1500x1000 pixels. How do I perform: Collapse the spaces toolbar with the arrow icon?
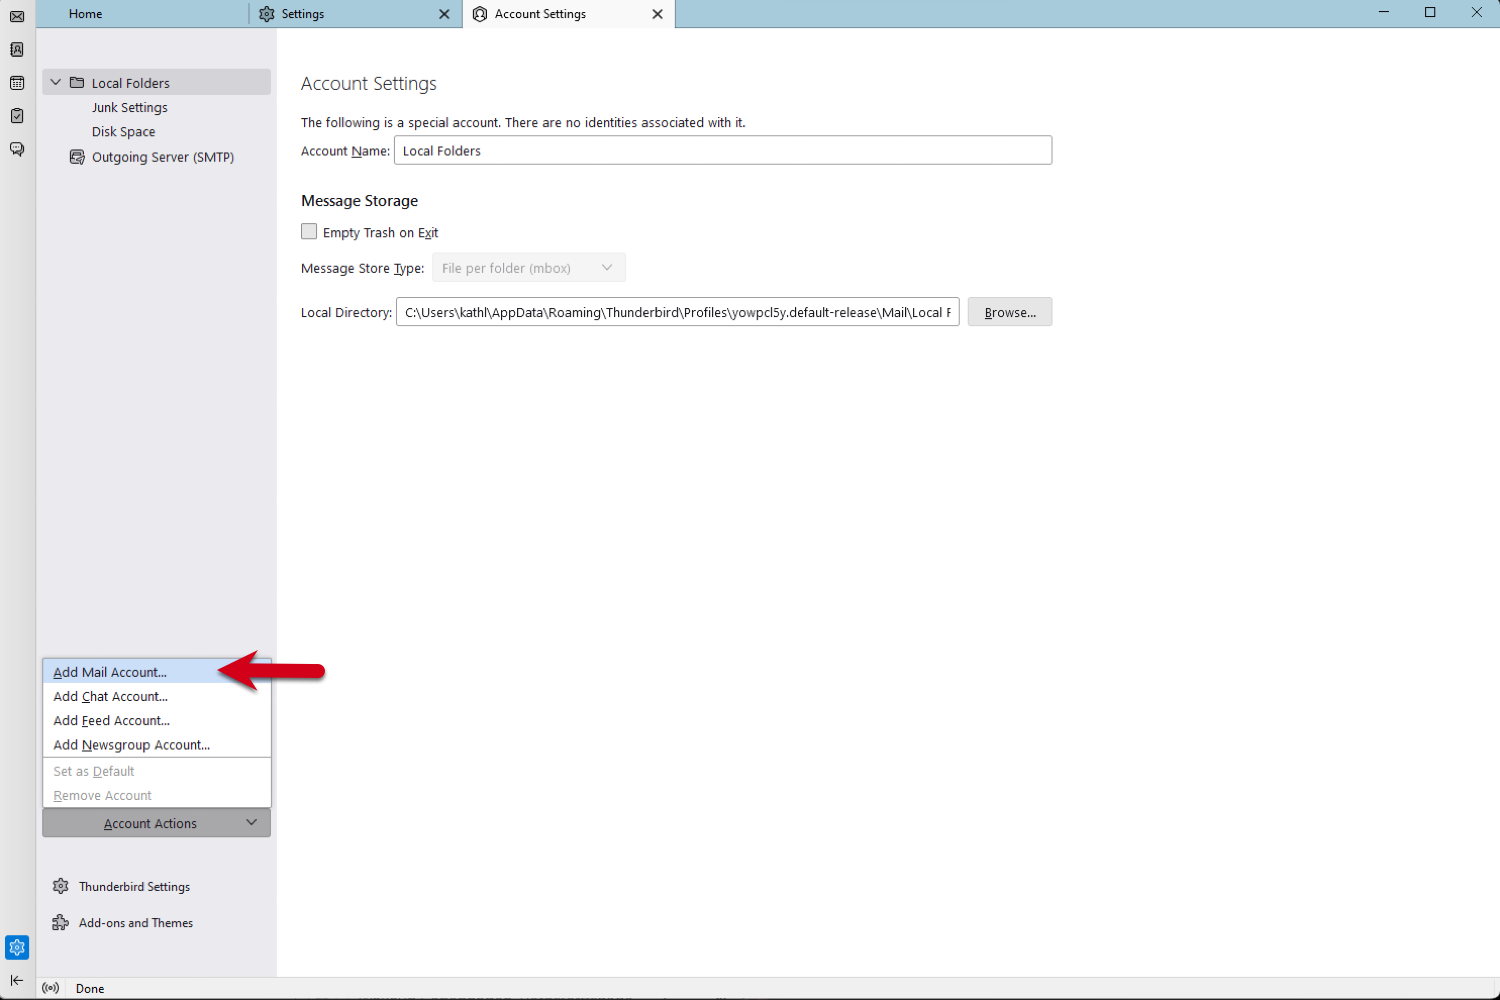pyautogui.click(x=16, y=981)
